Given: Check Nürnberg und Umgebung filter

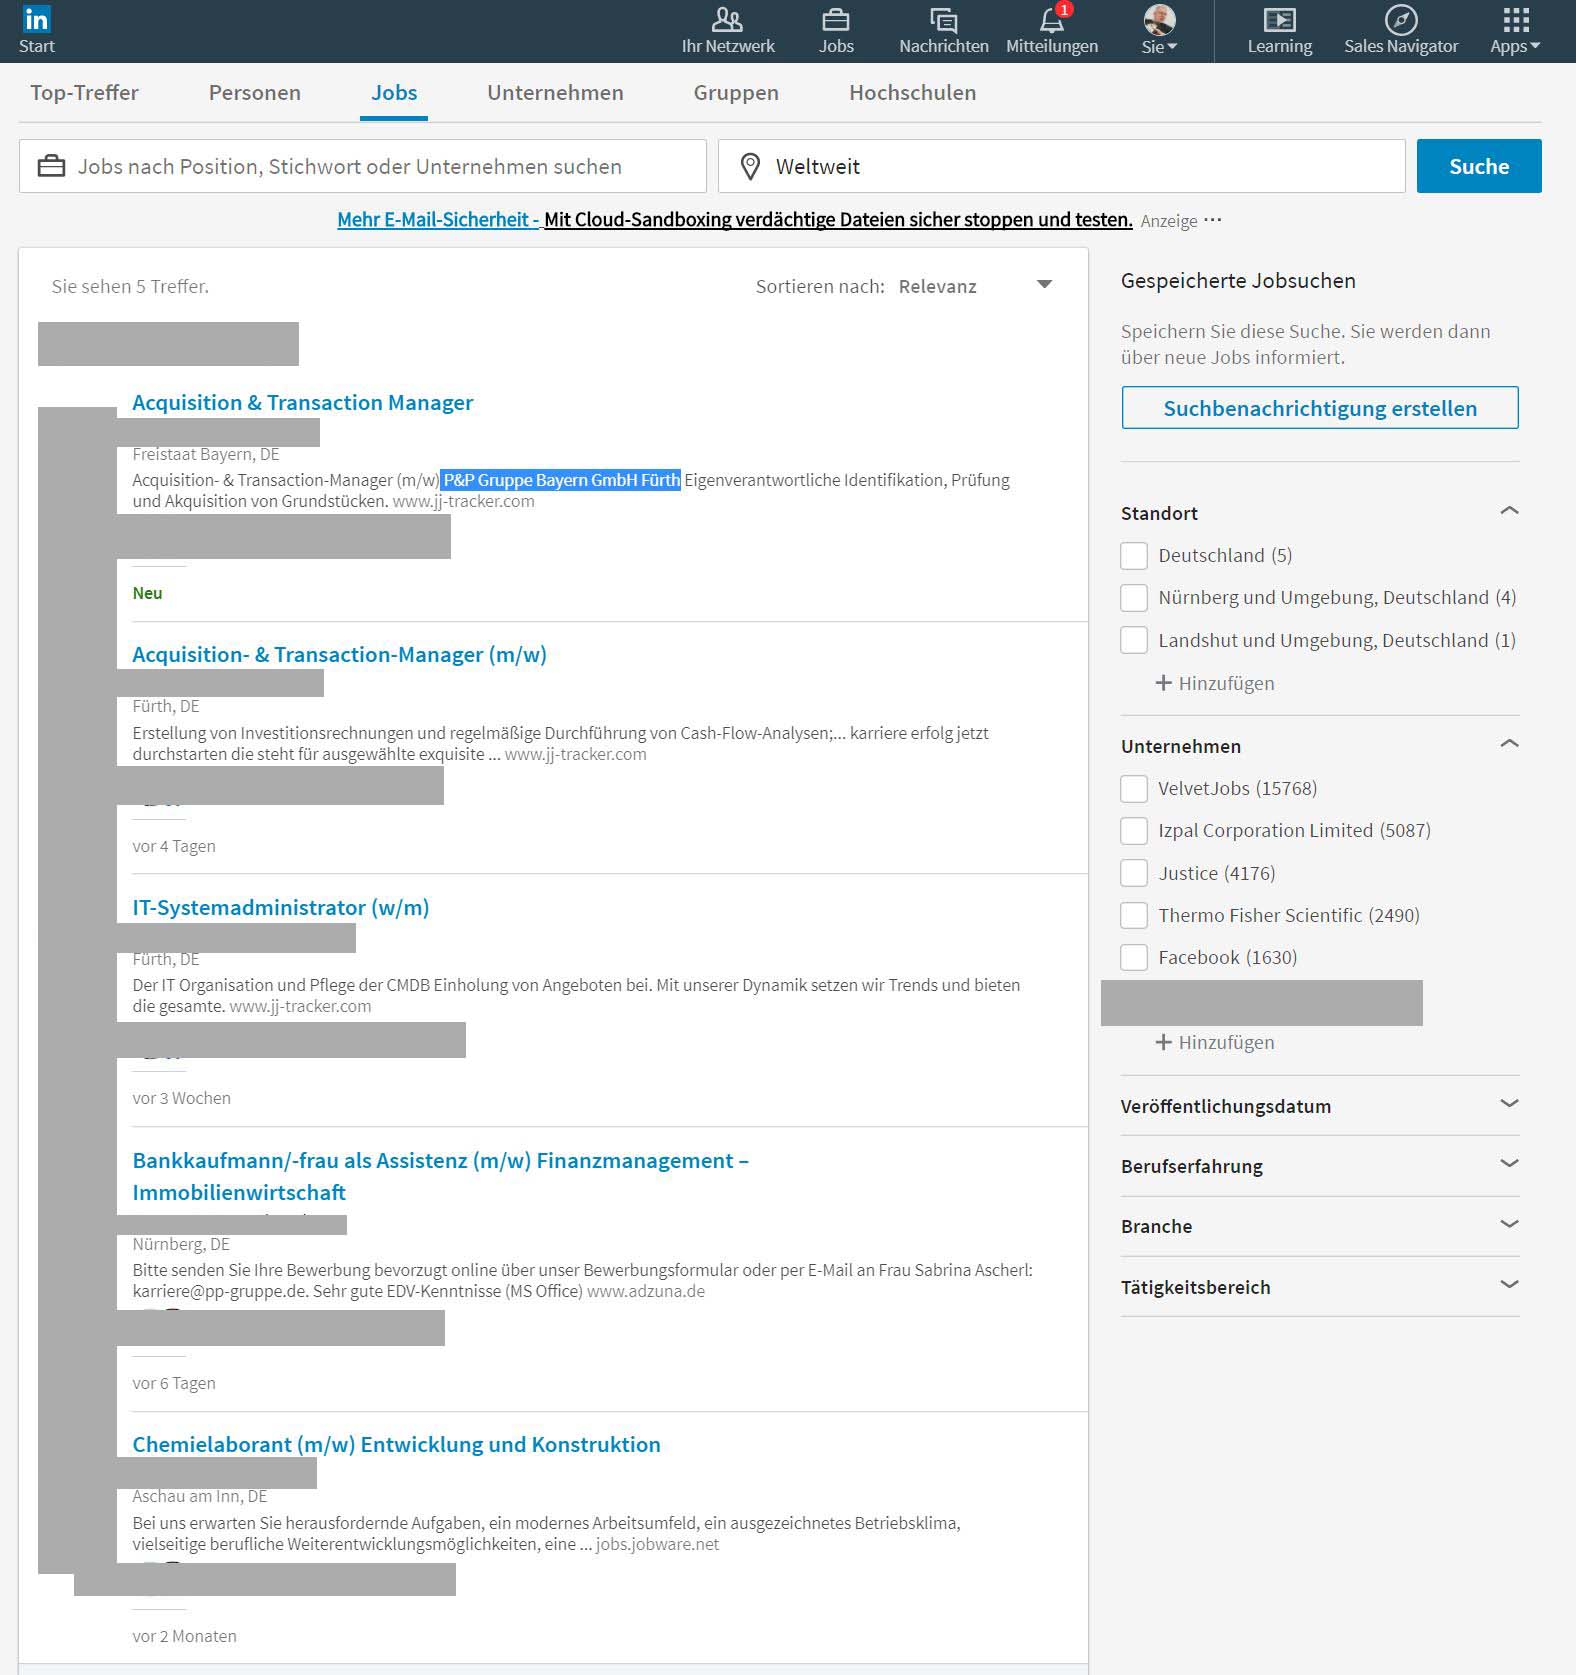Looking at the screenshot, I should coord(1134,598).
